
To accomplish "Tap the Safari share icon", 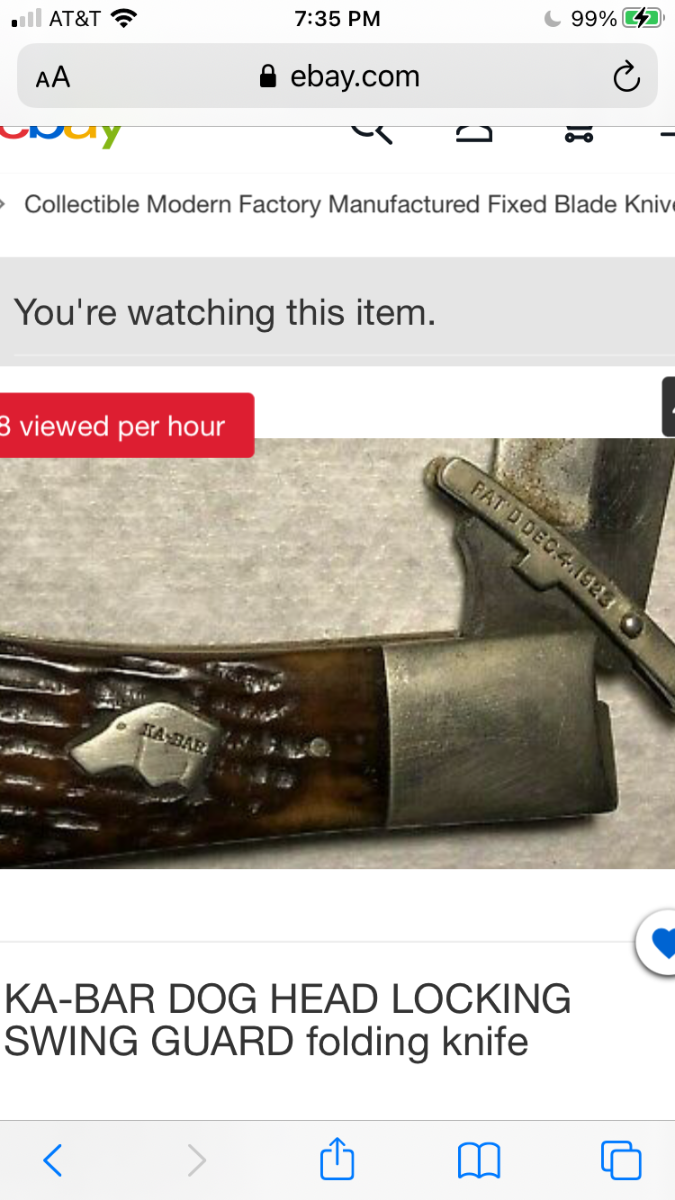I will 337,1160.
